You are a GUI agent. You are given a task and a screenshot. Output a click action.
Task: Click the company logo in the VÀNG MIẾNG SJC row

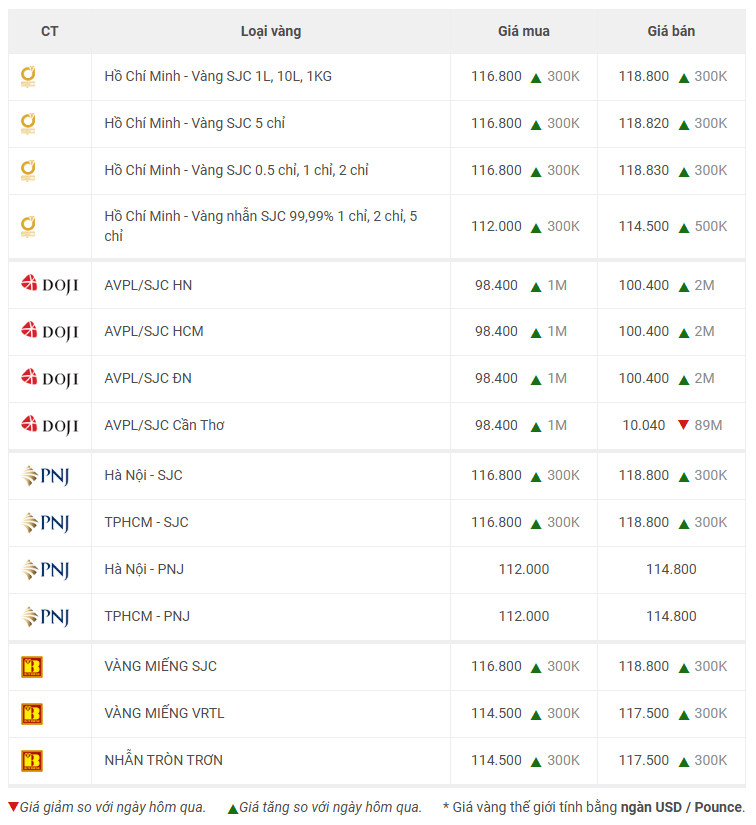click(32, 667)
